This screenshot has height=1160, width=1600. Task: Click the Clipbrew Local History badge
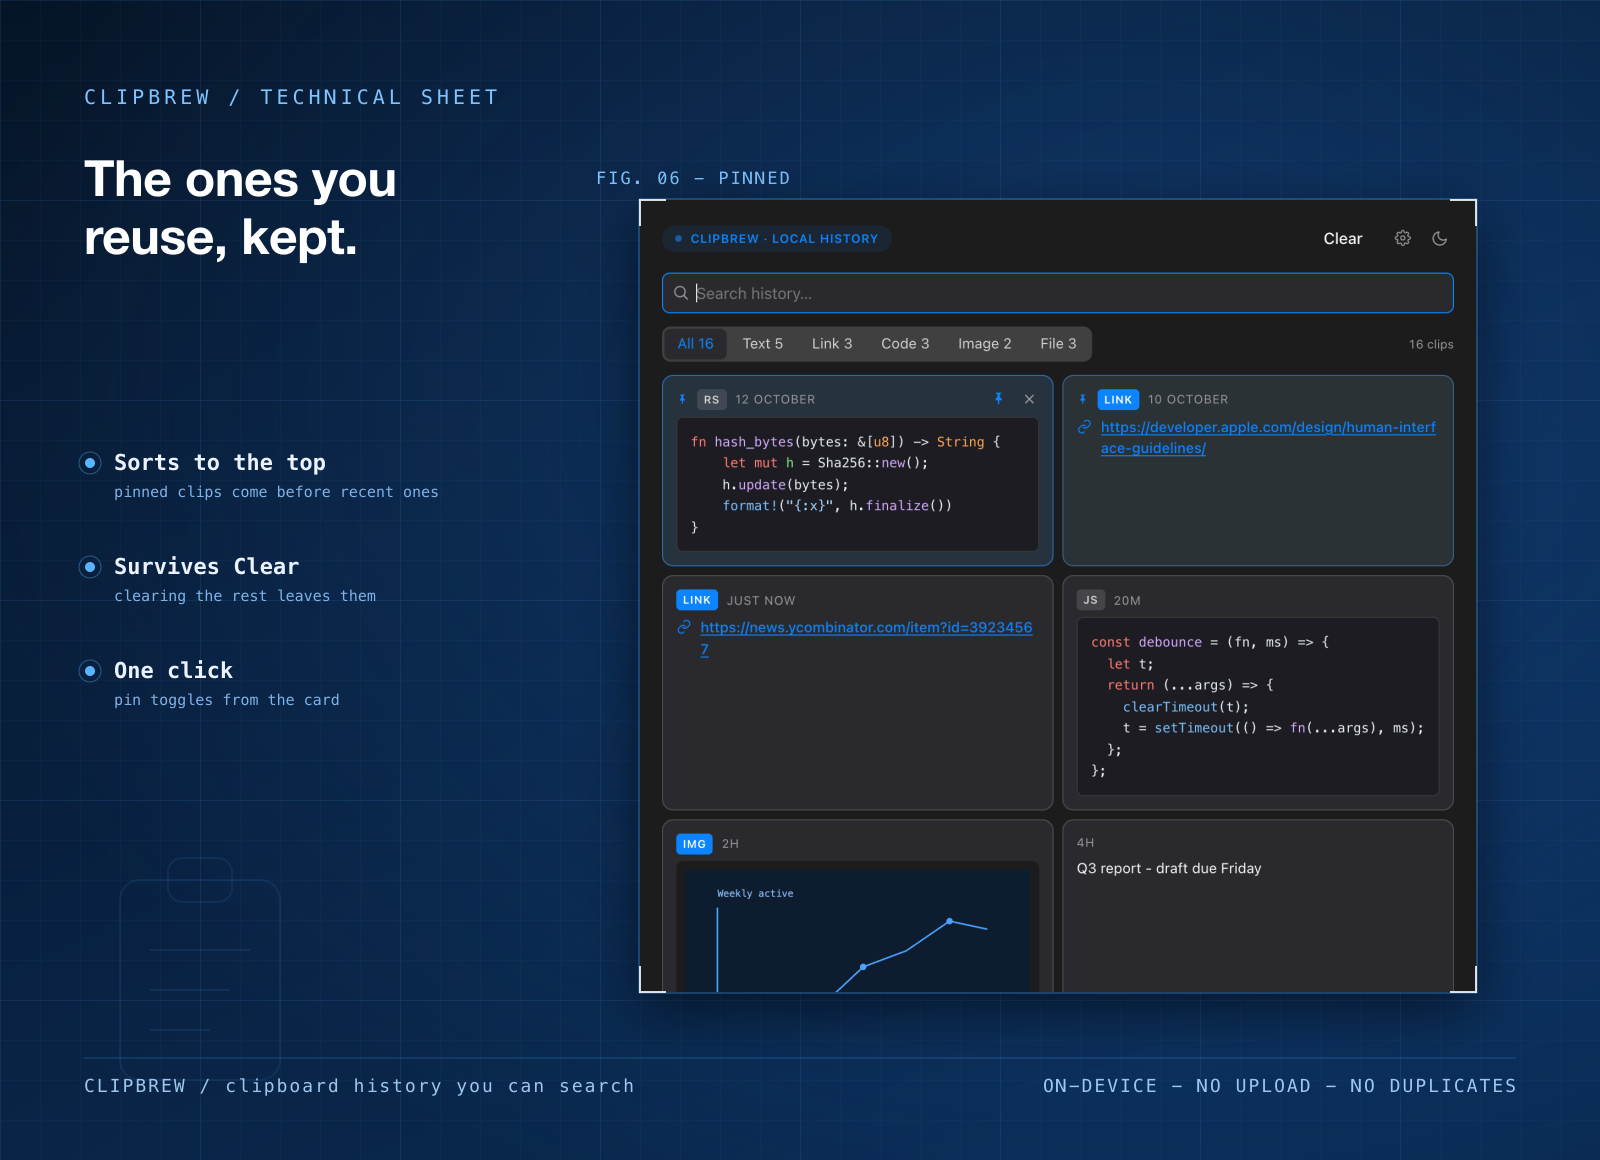point(777,239)
